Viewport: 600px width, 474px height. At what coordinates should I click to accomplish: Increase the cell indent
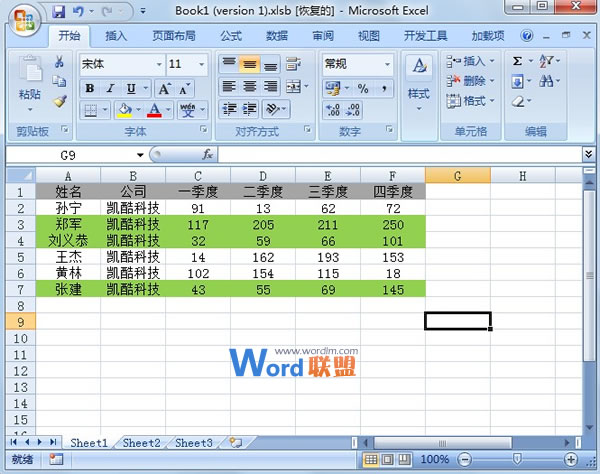tap(249, 109)
